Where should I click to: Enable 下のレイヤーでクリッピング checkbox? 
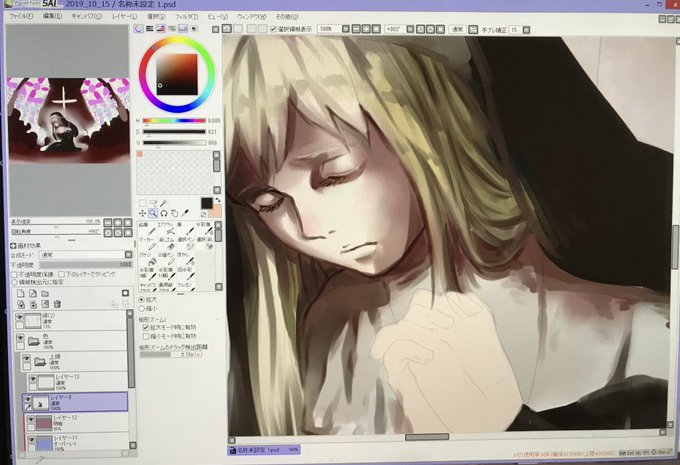pos(61,274)
